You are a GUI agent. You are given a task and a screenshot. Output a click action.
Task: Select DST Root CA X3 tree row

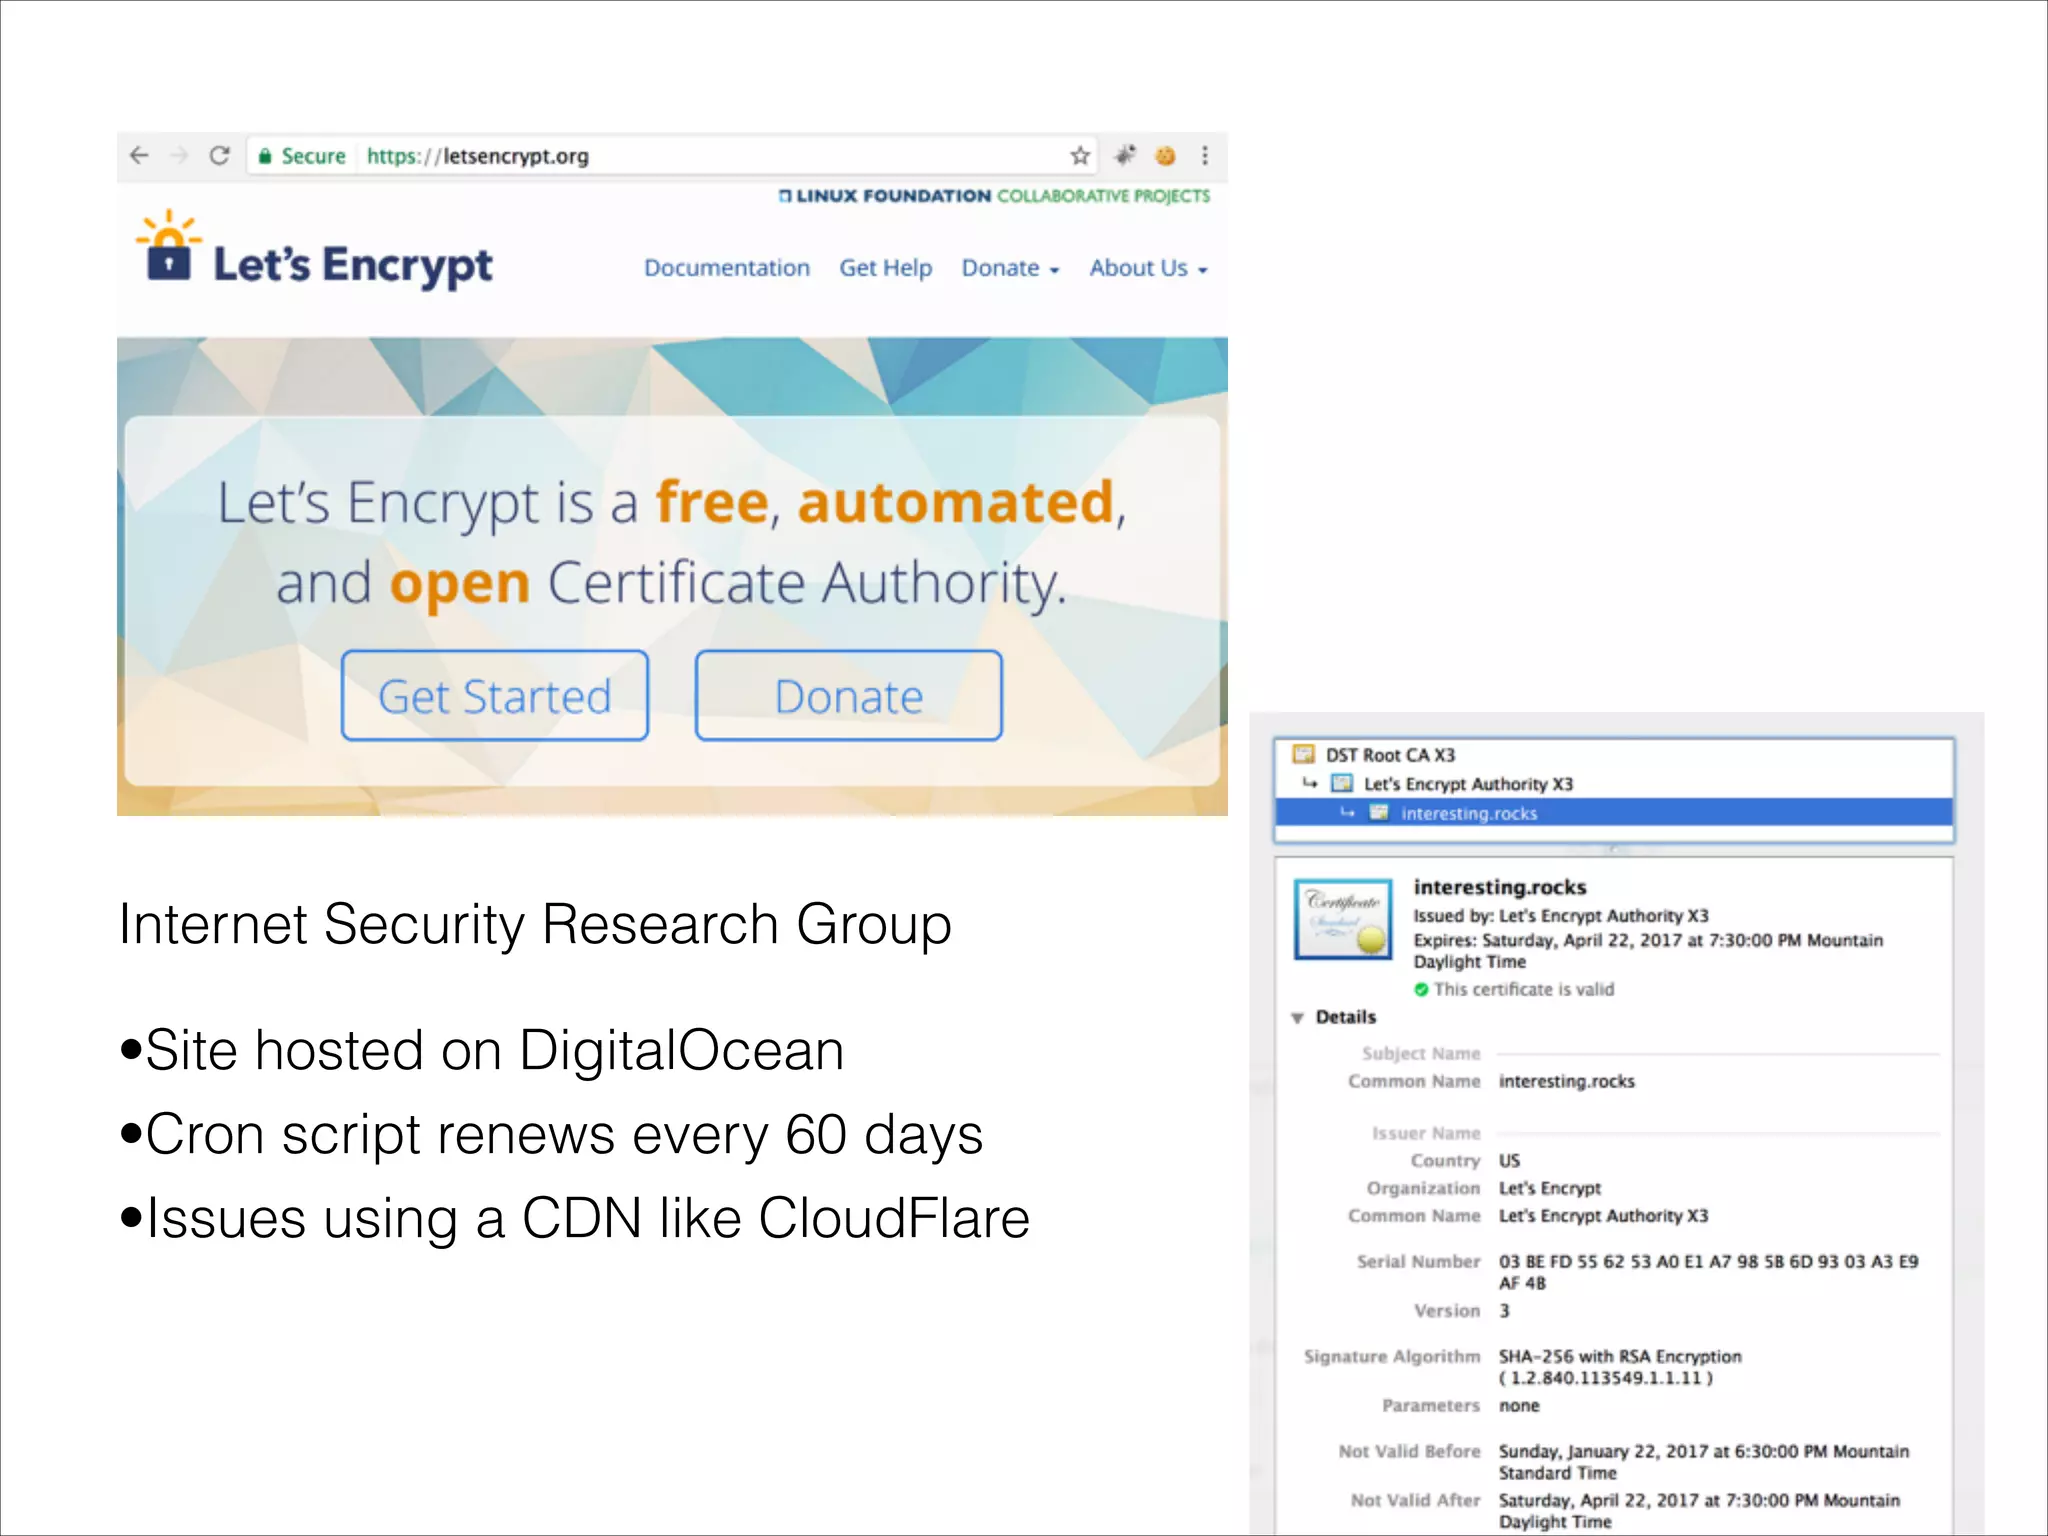[1614, 755]
